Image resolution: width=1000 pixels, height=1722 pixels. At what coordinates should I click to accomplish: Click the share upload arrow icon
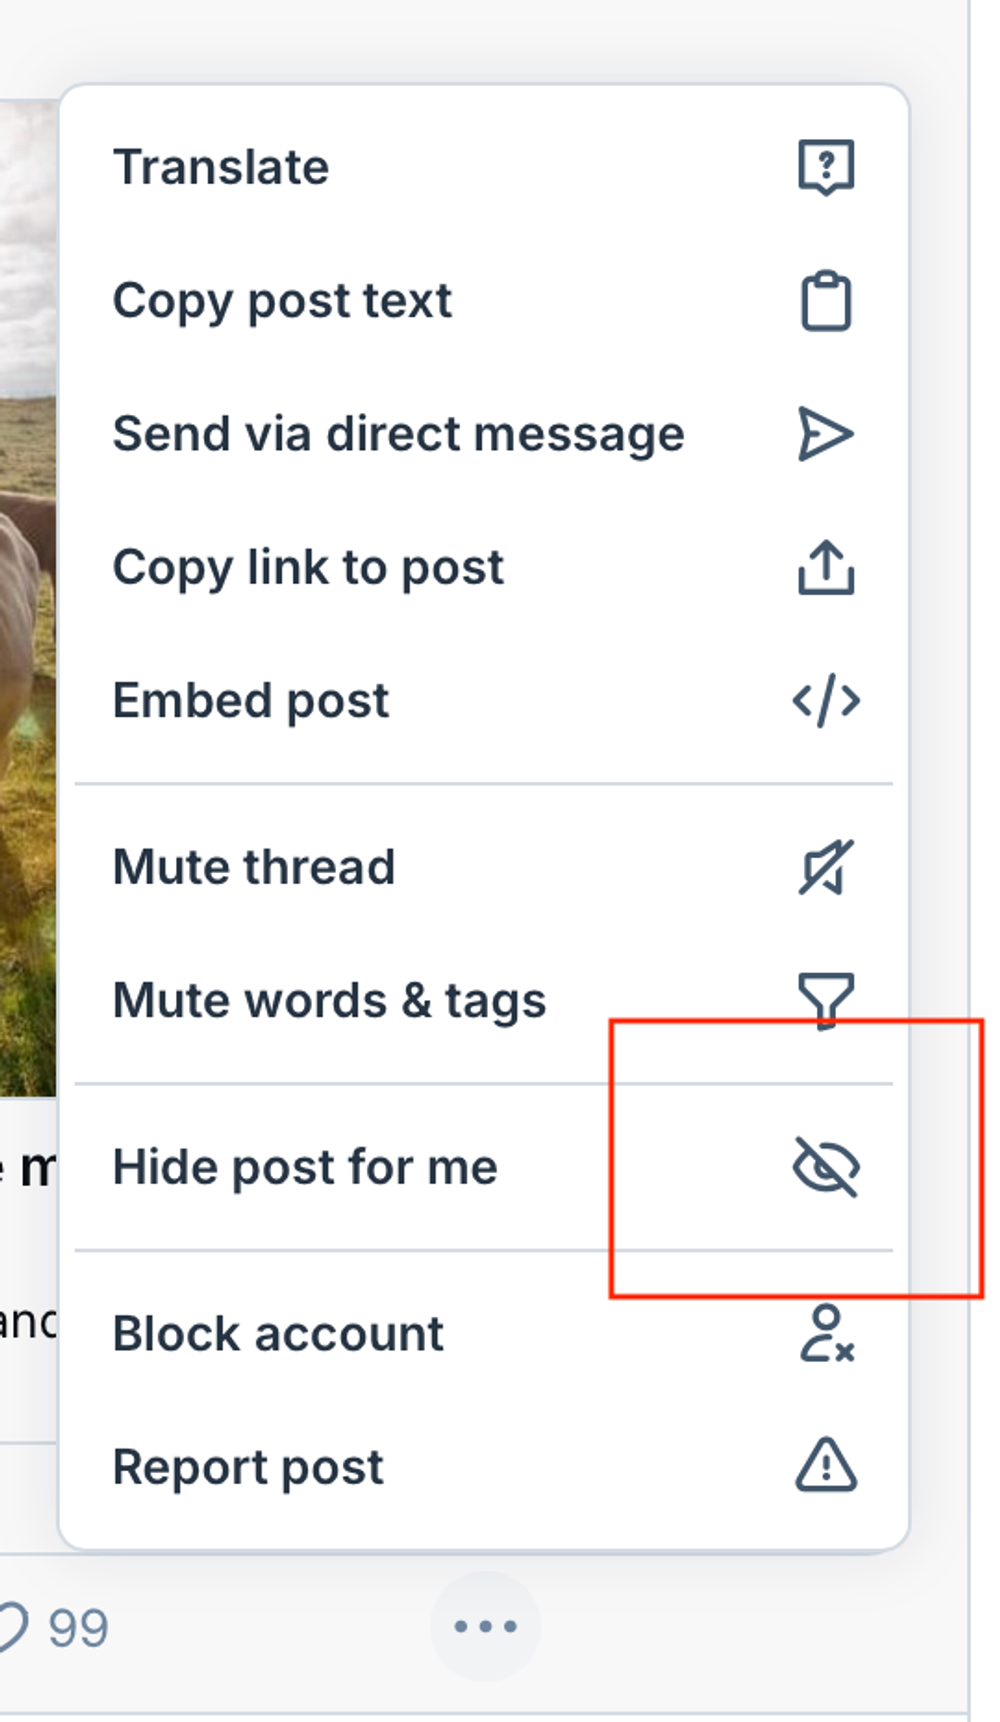826,567
